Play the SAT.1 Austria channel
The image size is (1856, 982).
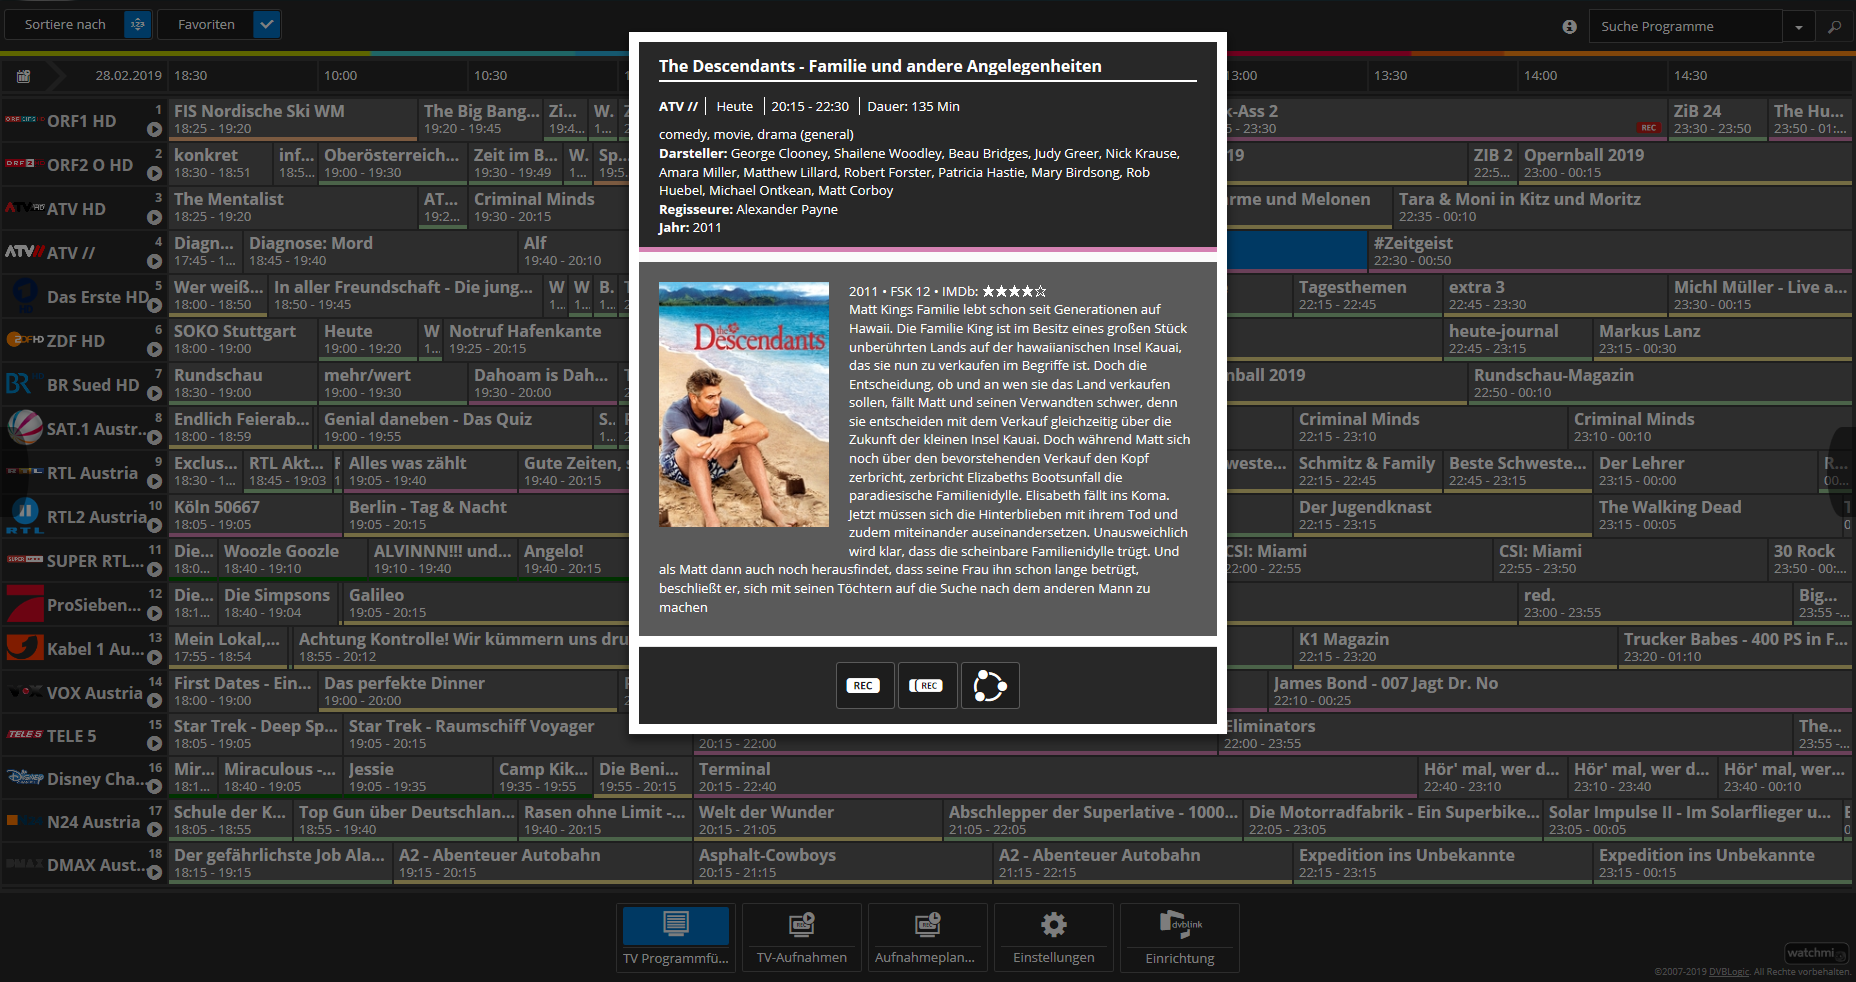click(x=154, y=437)
